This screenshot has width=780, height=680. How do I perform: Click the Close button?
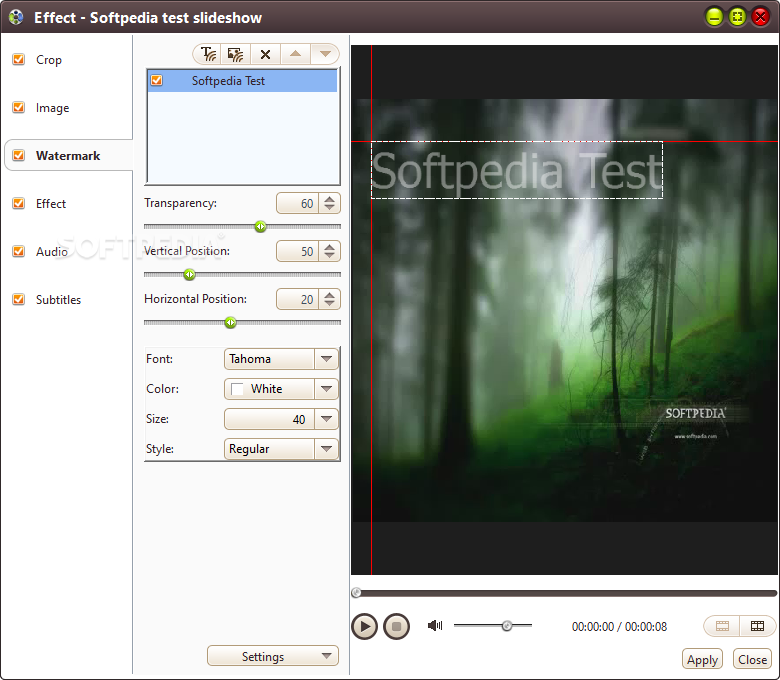coord(752,660)
